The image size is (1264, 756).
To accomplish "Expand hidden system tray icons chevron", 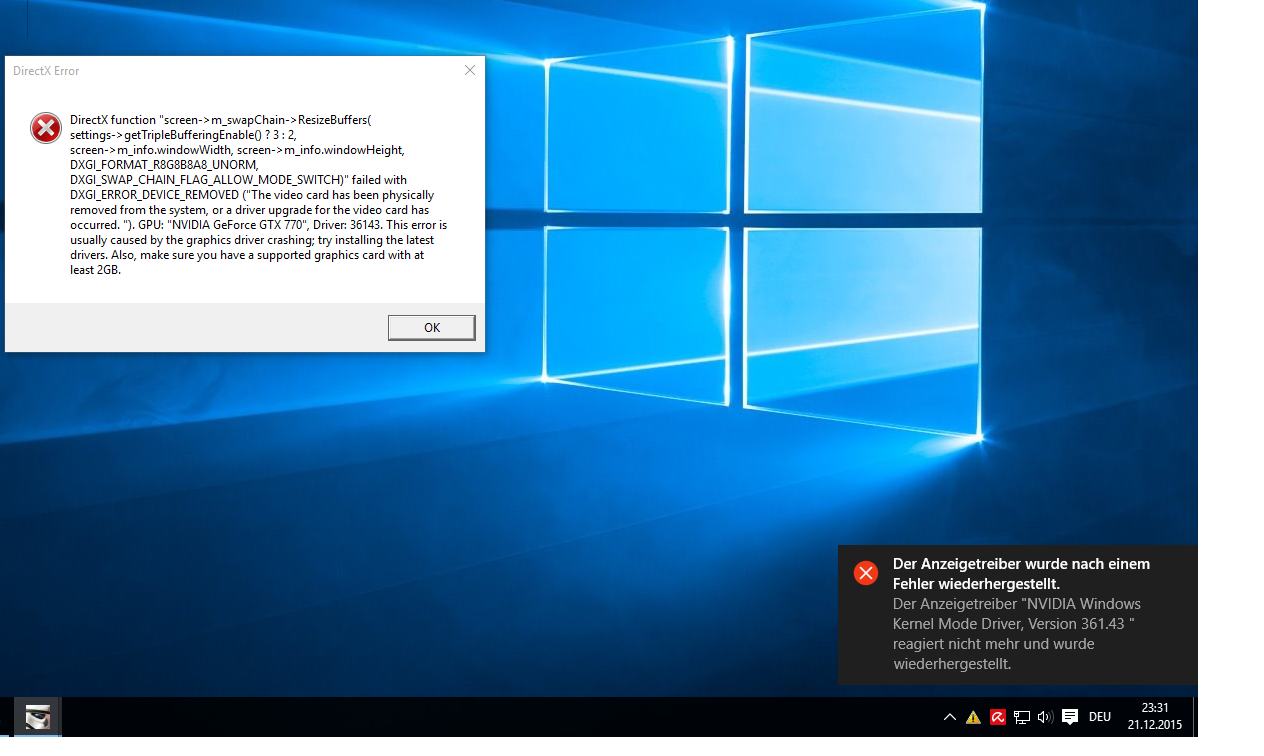I will pos(949,717).
